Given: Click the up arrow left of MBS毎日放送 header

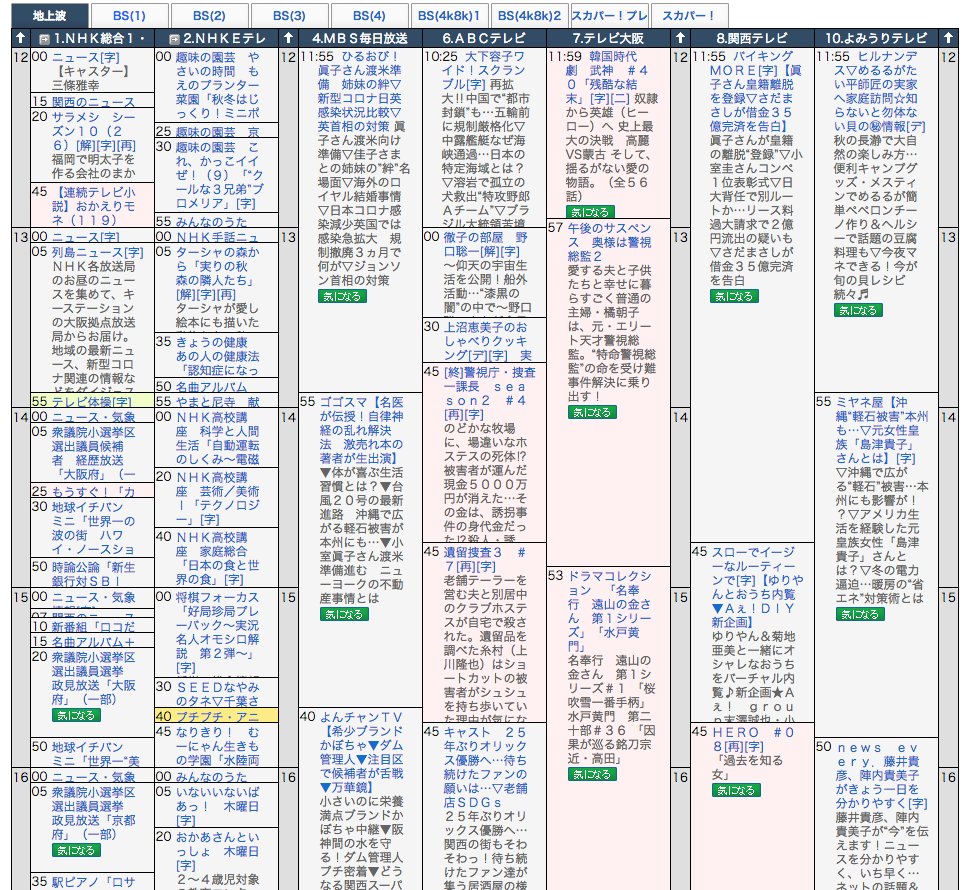Looking at the screenshot, I should 288,38.
